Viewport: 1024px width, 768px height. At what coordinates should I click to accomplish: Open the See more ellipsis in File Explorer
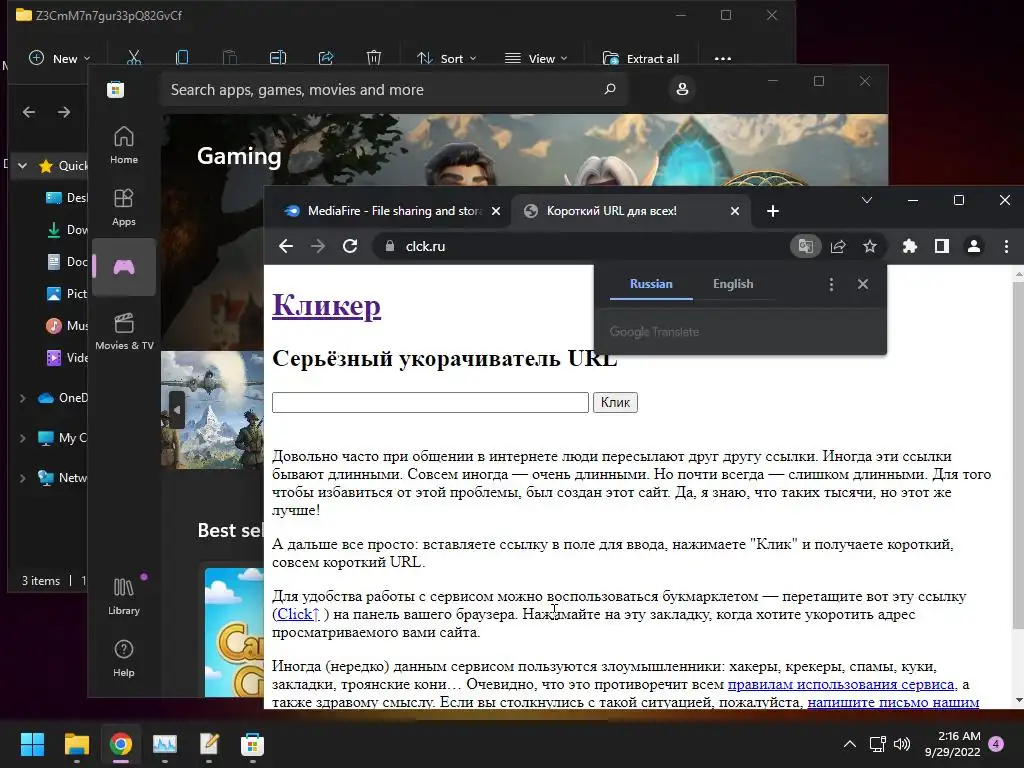(723, 59)
